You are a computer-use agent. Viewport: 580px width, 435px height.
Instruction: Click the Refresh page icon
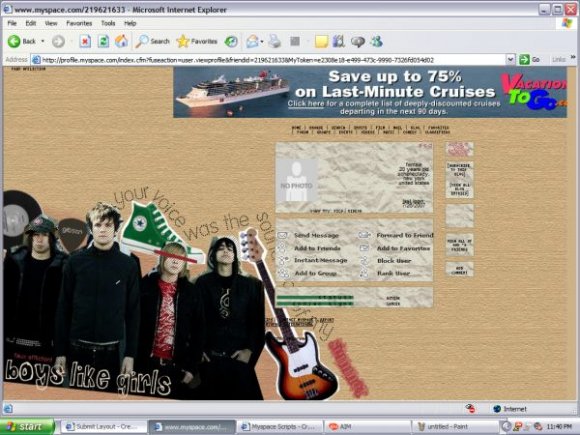click(x=103, y=41)
